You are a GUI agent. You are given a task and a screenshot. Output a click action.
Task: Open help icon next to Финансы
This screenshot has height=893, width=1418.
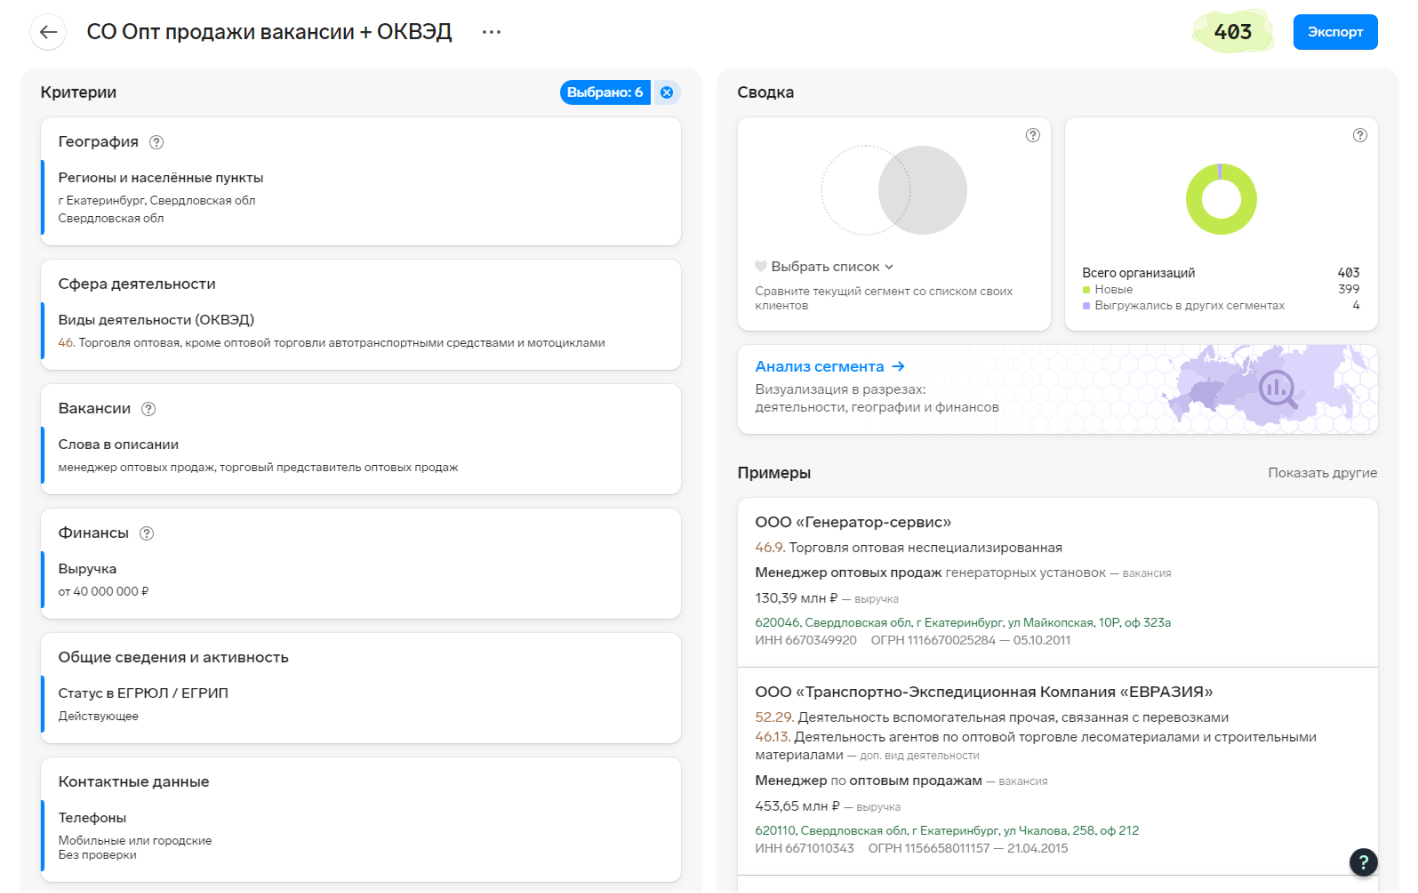147,533
